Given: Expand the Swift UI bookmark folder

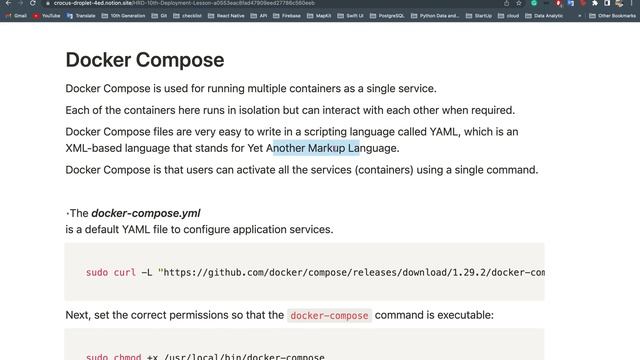Looking at the screenshot, I should pyautogui.click(x=351, y=16).
